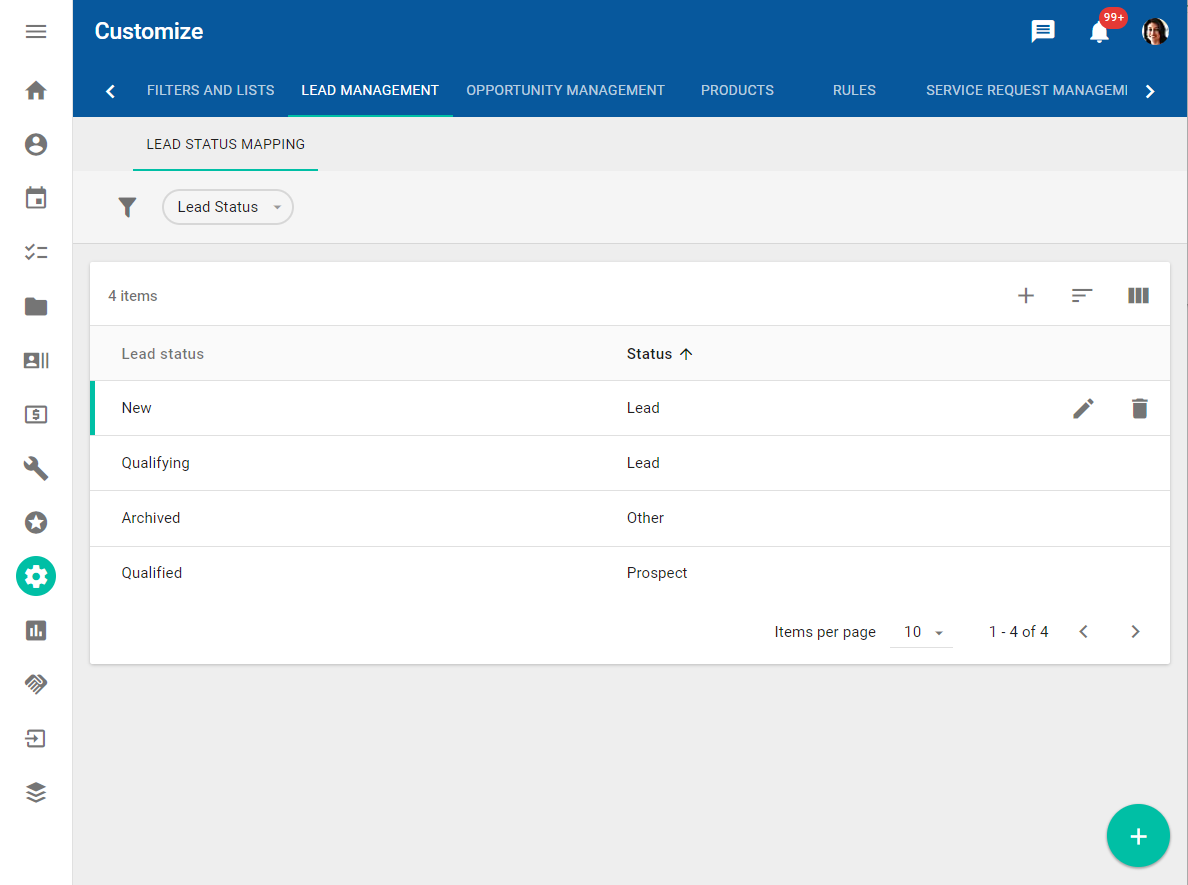Open the bar chart reports icon in sidebar
Viewport: 1188px width, 885px height.
pyautogui.click(x=36, y=630)
